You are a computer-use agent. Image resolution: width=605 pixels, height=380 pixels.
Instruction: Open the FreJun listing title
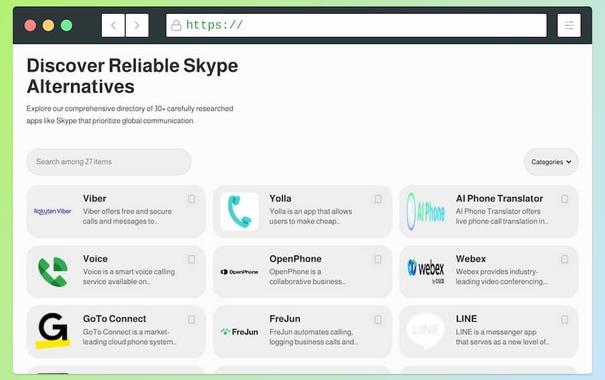[285, 319]
